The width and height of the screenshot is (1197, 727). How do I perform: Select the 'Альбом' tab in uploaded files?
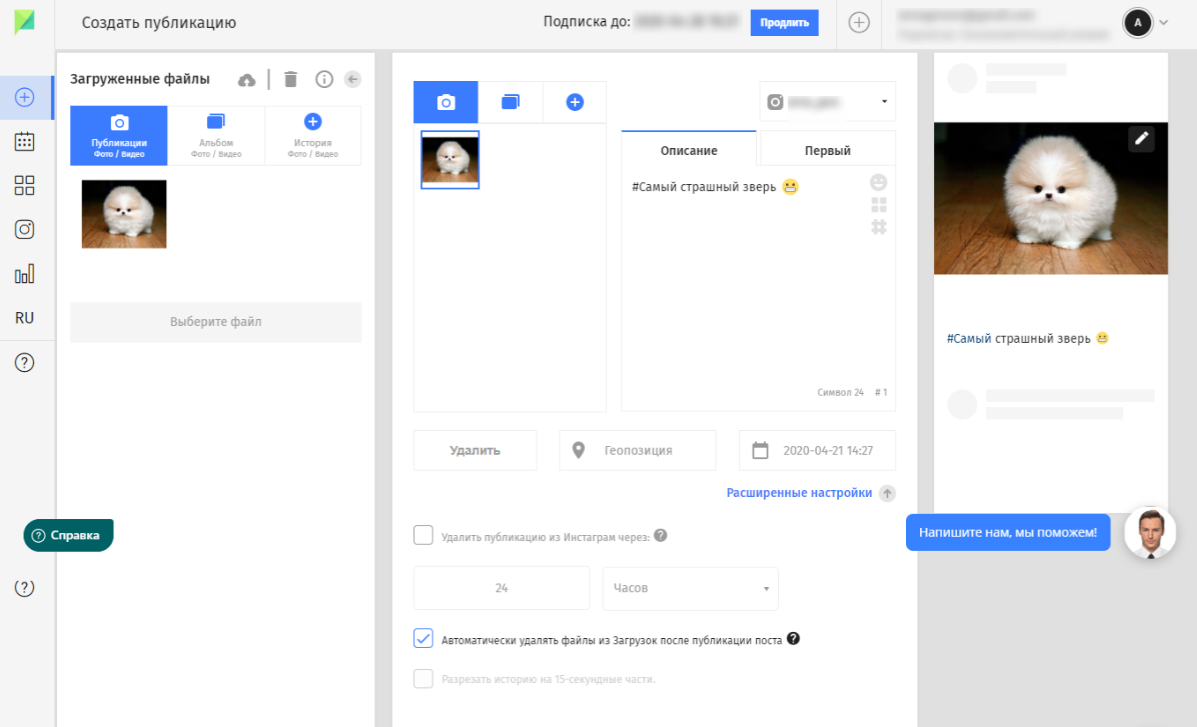click(x=216, y=136)
